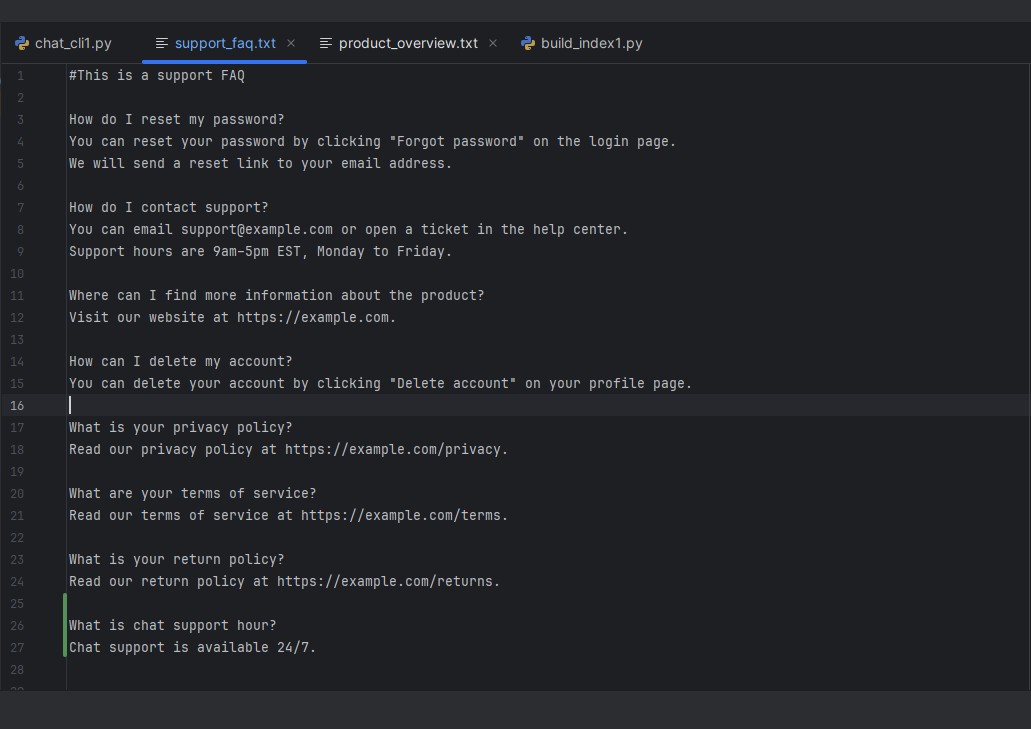Select the build_index1.py tab

590,43
